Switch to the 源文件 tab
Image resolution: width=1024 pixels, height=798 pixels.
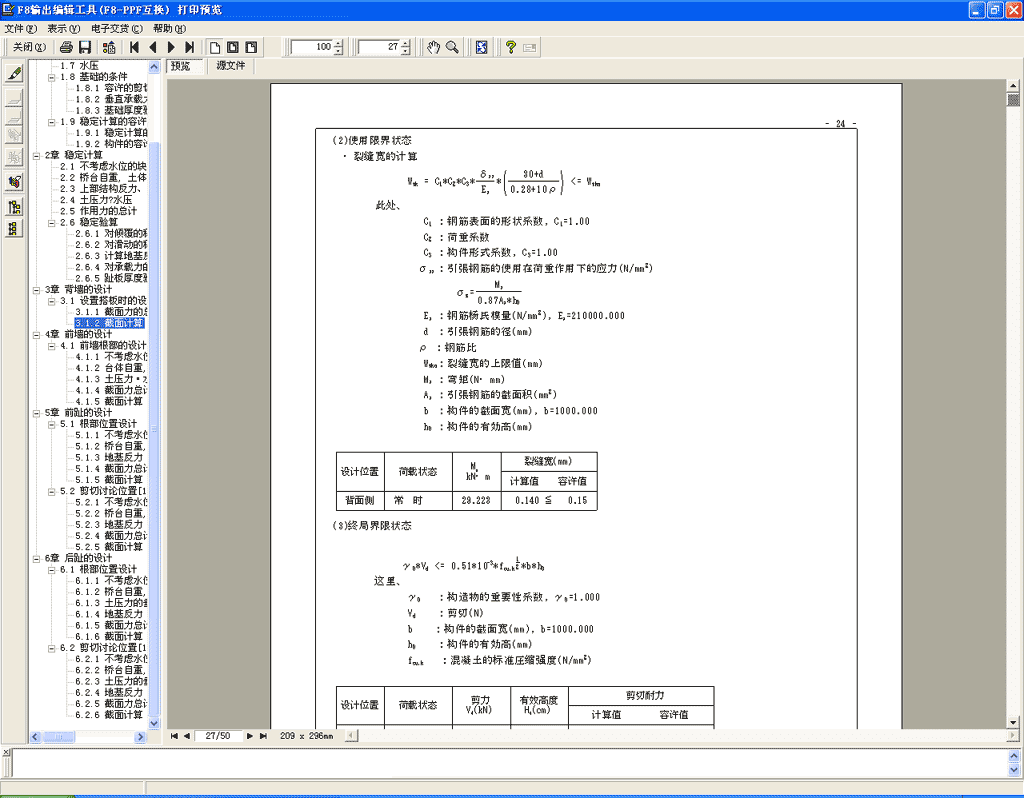231,65
